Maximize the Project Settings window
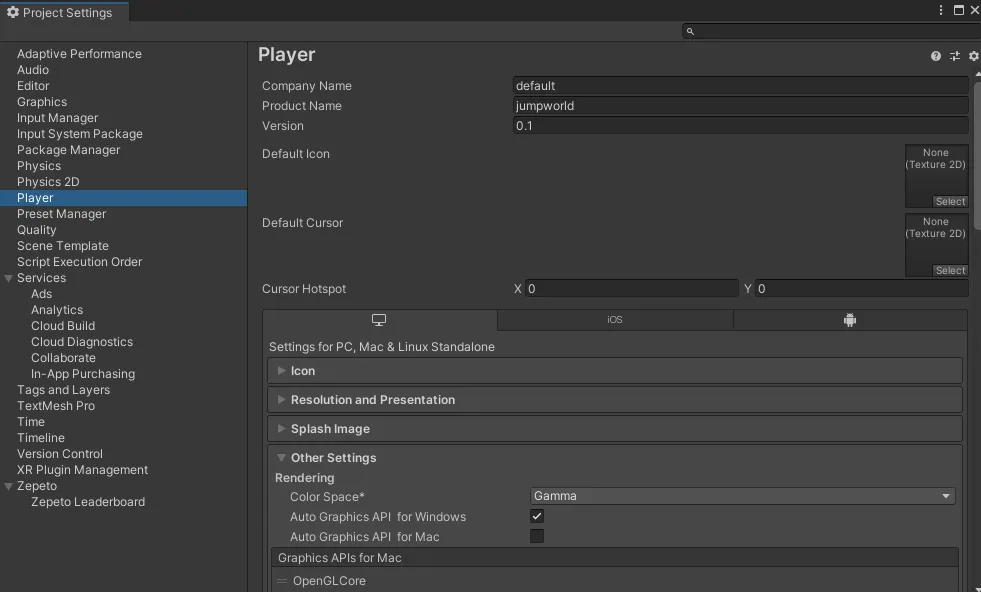 (958, 10)
